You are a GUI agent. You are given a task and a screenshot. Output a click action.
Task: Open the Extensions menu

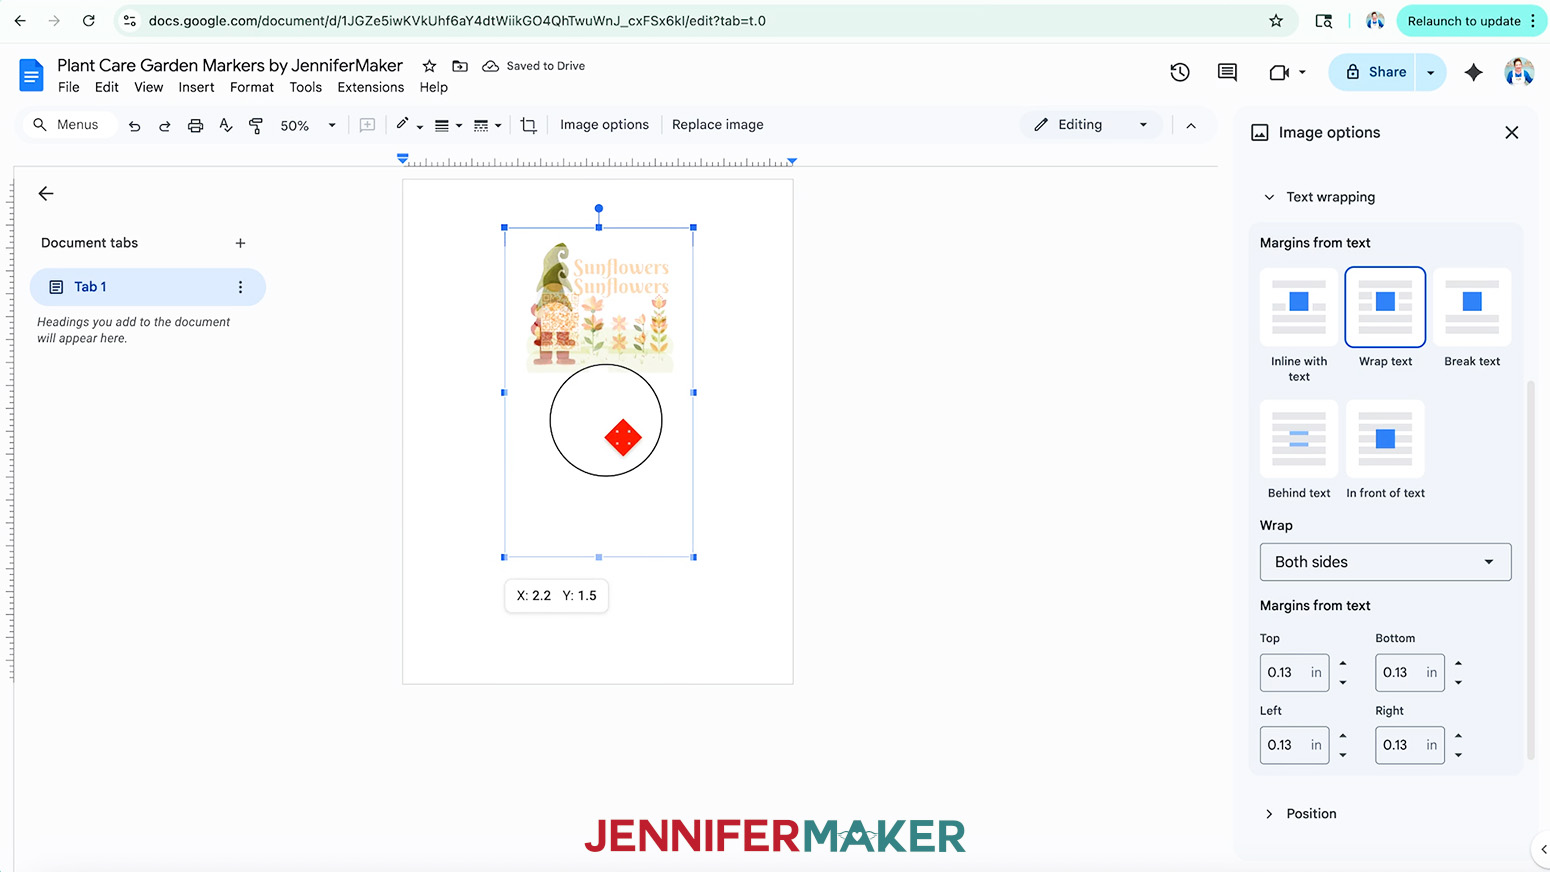click(x=371, y=87)
